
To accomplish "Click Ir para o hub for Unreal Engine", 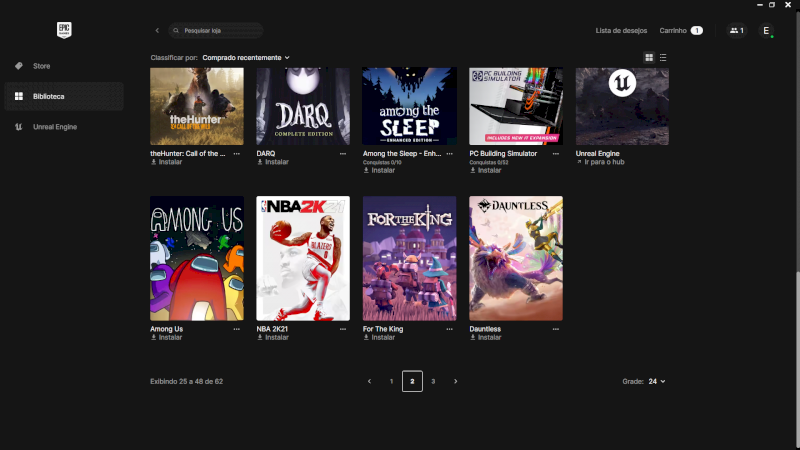I will [x=601, y=162].
